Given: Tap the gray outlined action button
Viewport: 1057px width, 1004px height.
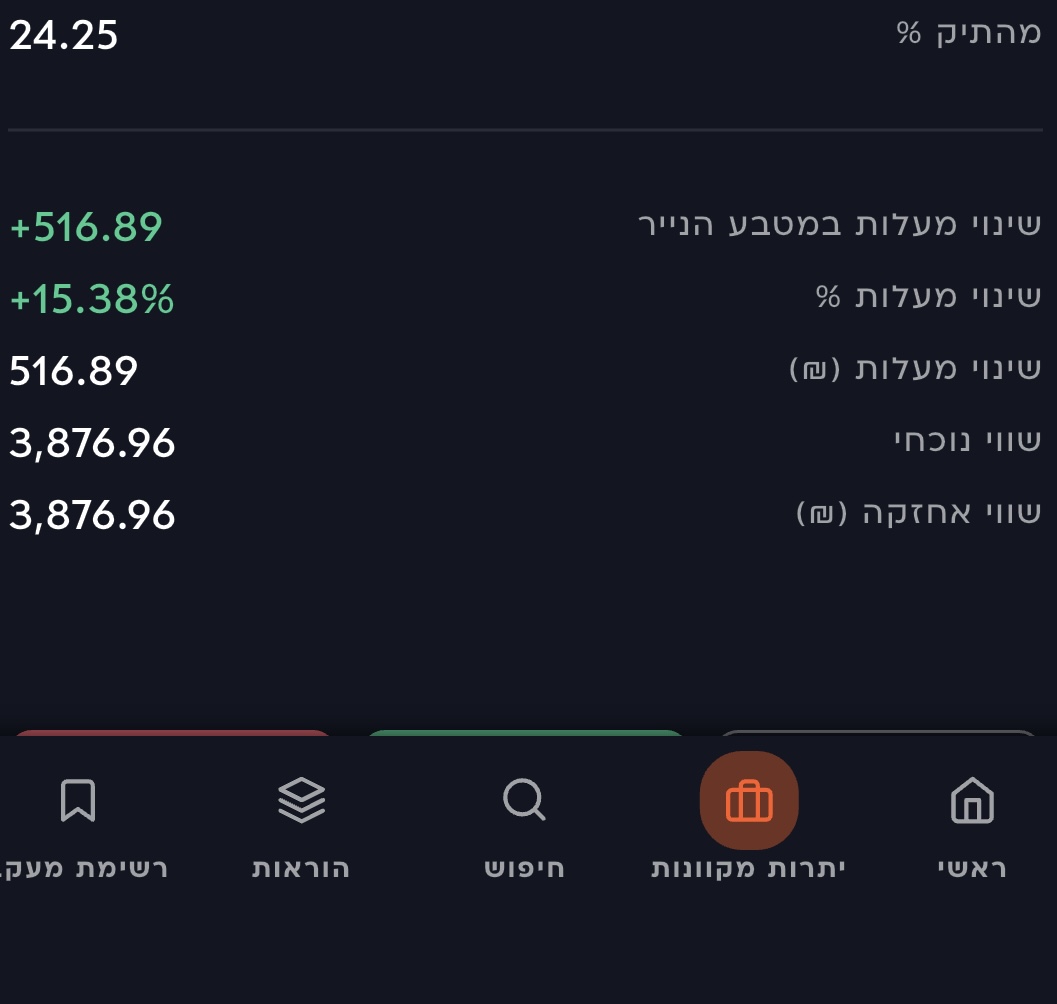Looking at the screenshot, I should point(880,735).
